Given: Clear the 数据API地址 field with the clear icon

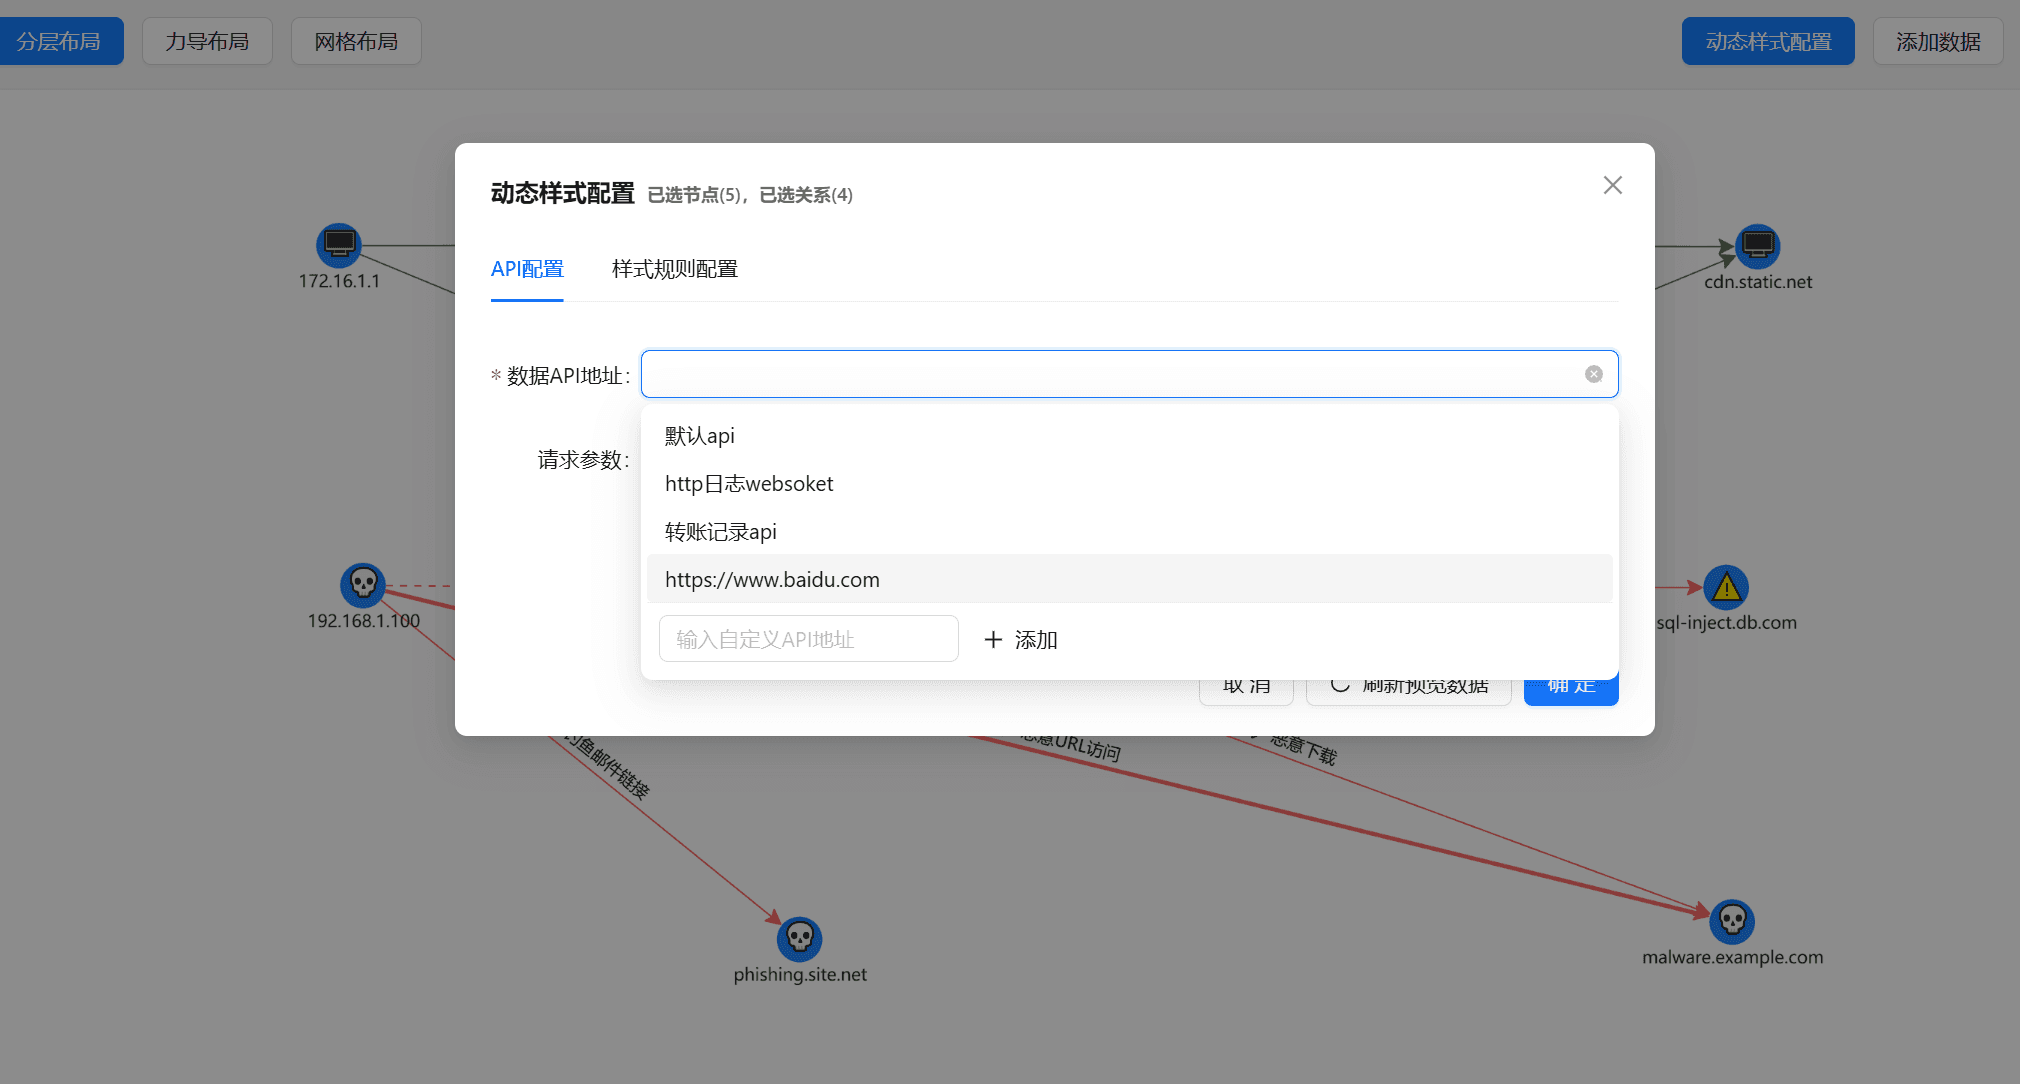Looking at the screenshot, I should click(x=1594, y=374).
